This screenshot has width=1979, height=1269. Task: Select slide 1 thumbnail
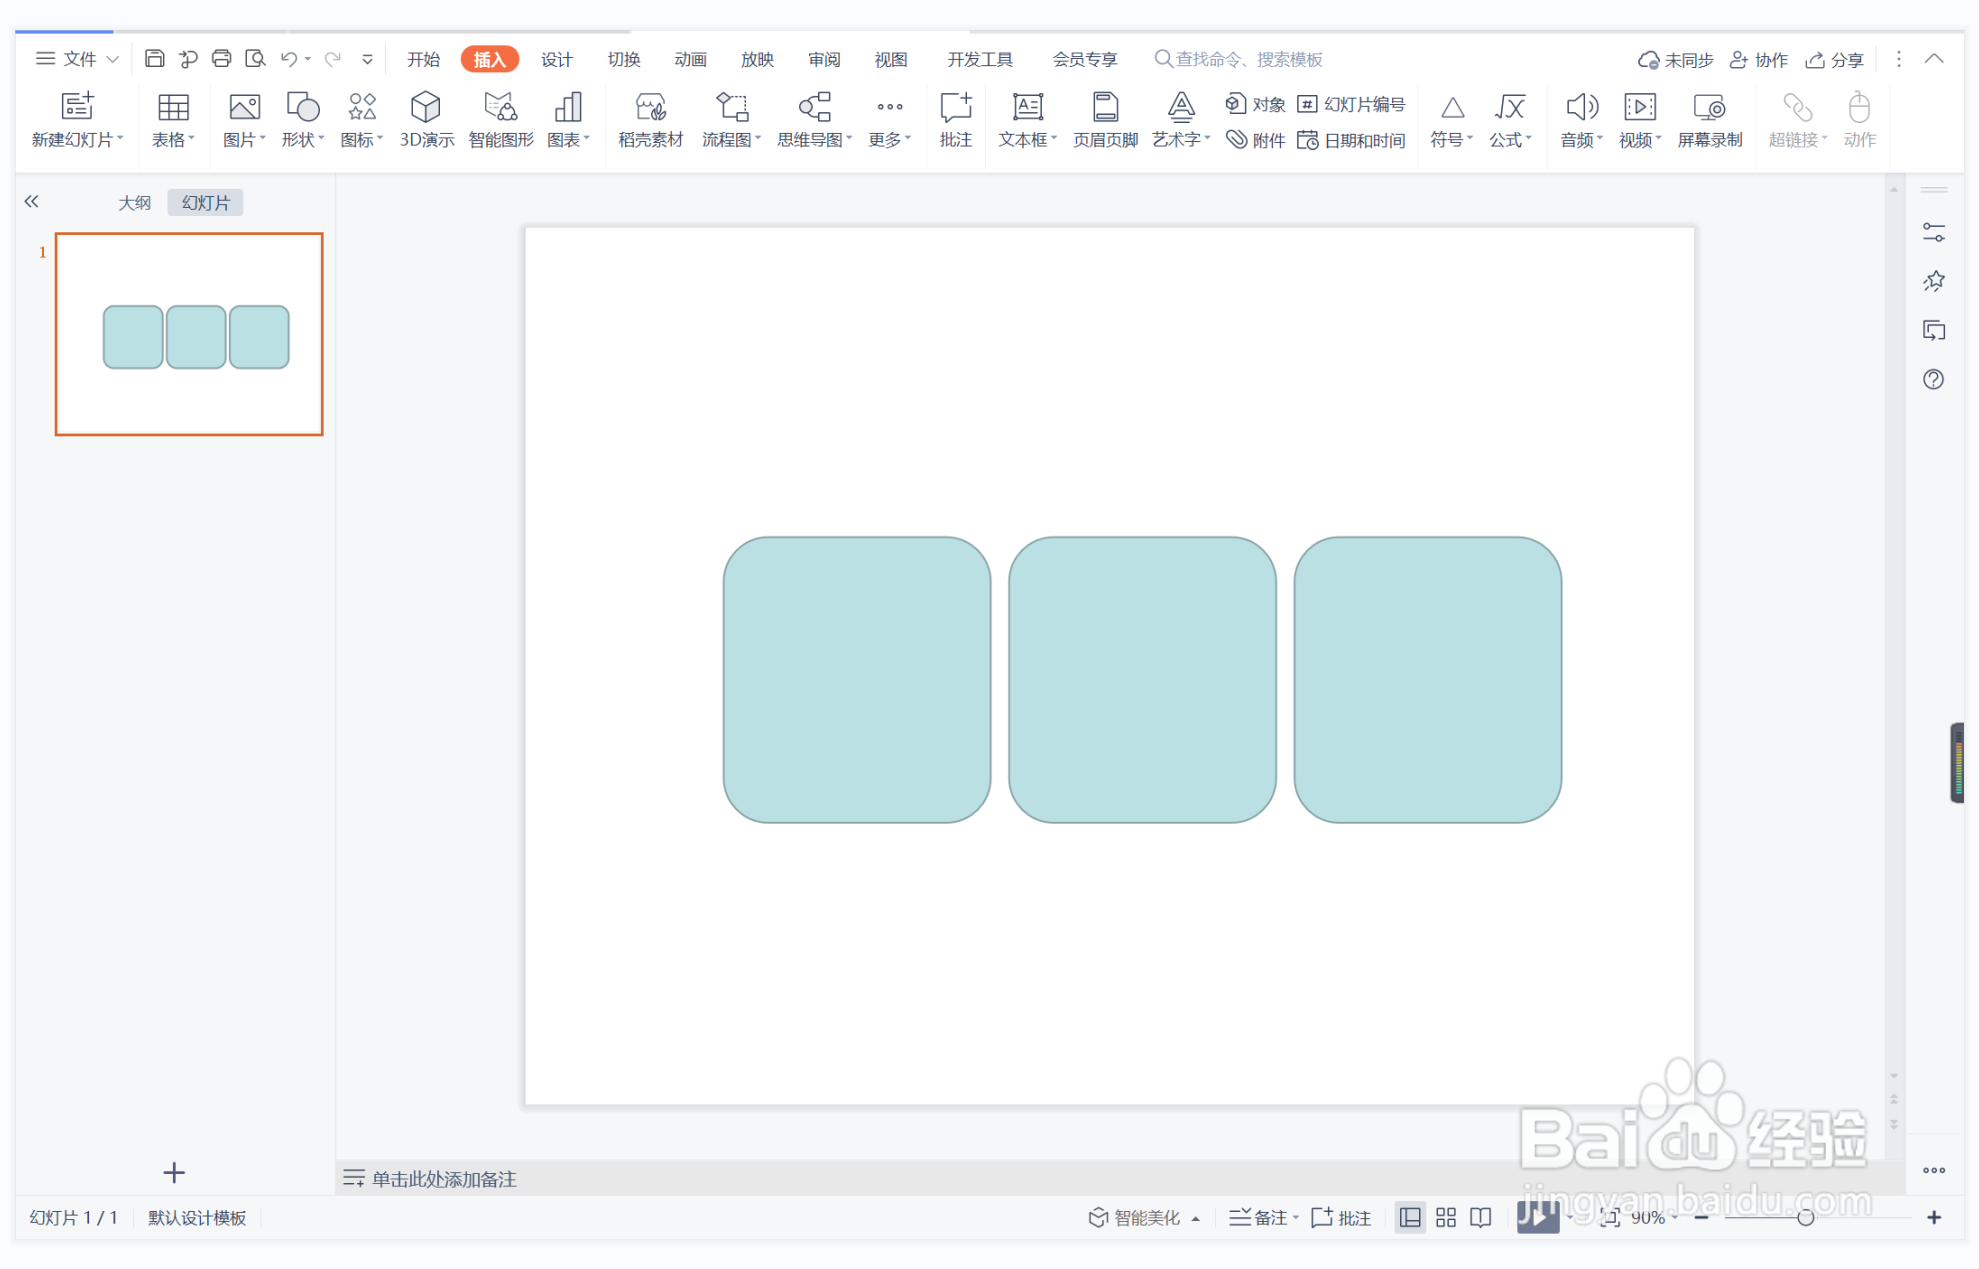click(x=189, y=334)
